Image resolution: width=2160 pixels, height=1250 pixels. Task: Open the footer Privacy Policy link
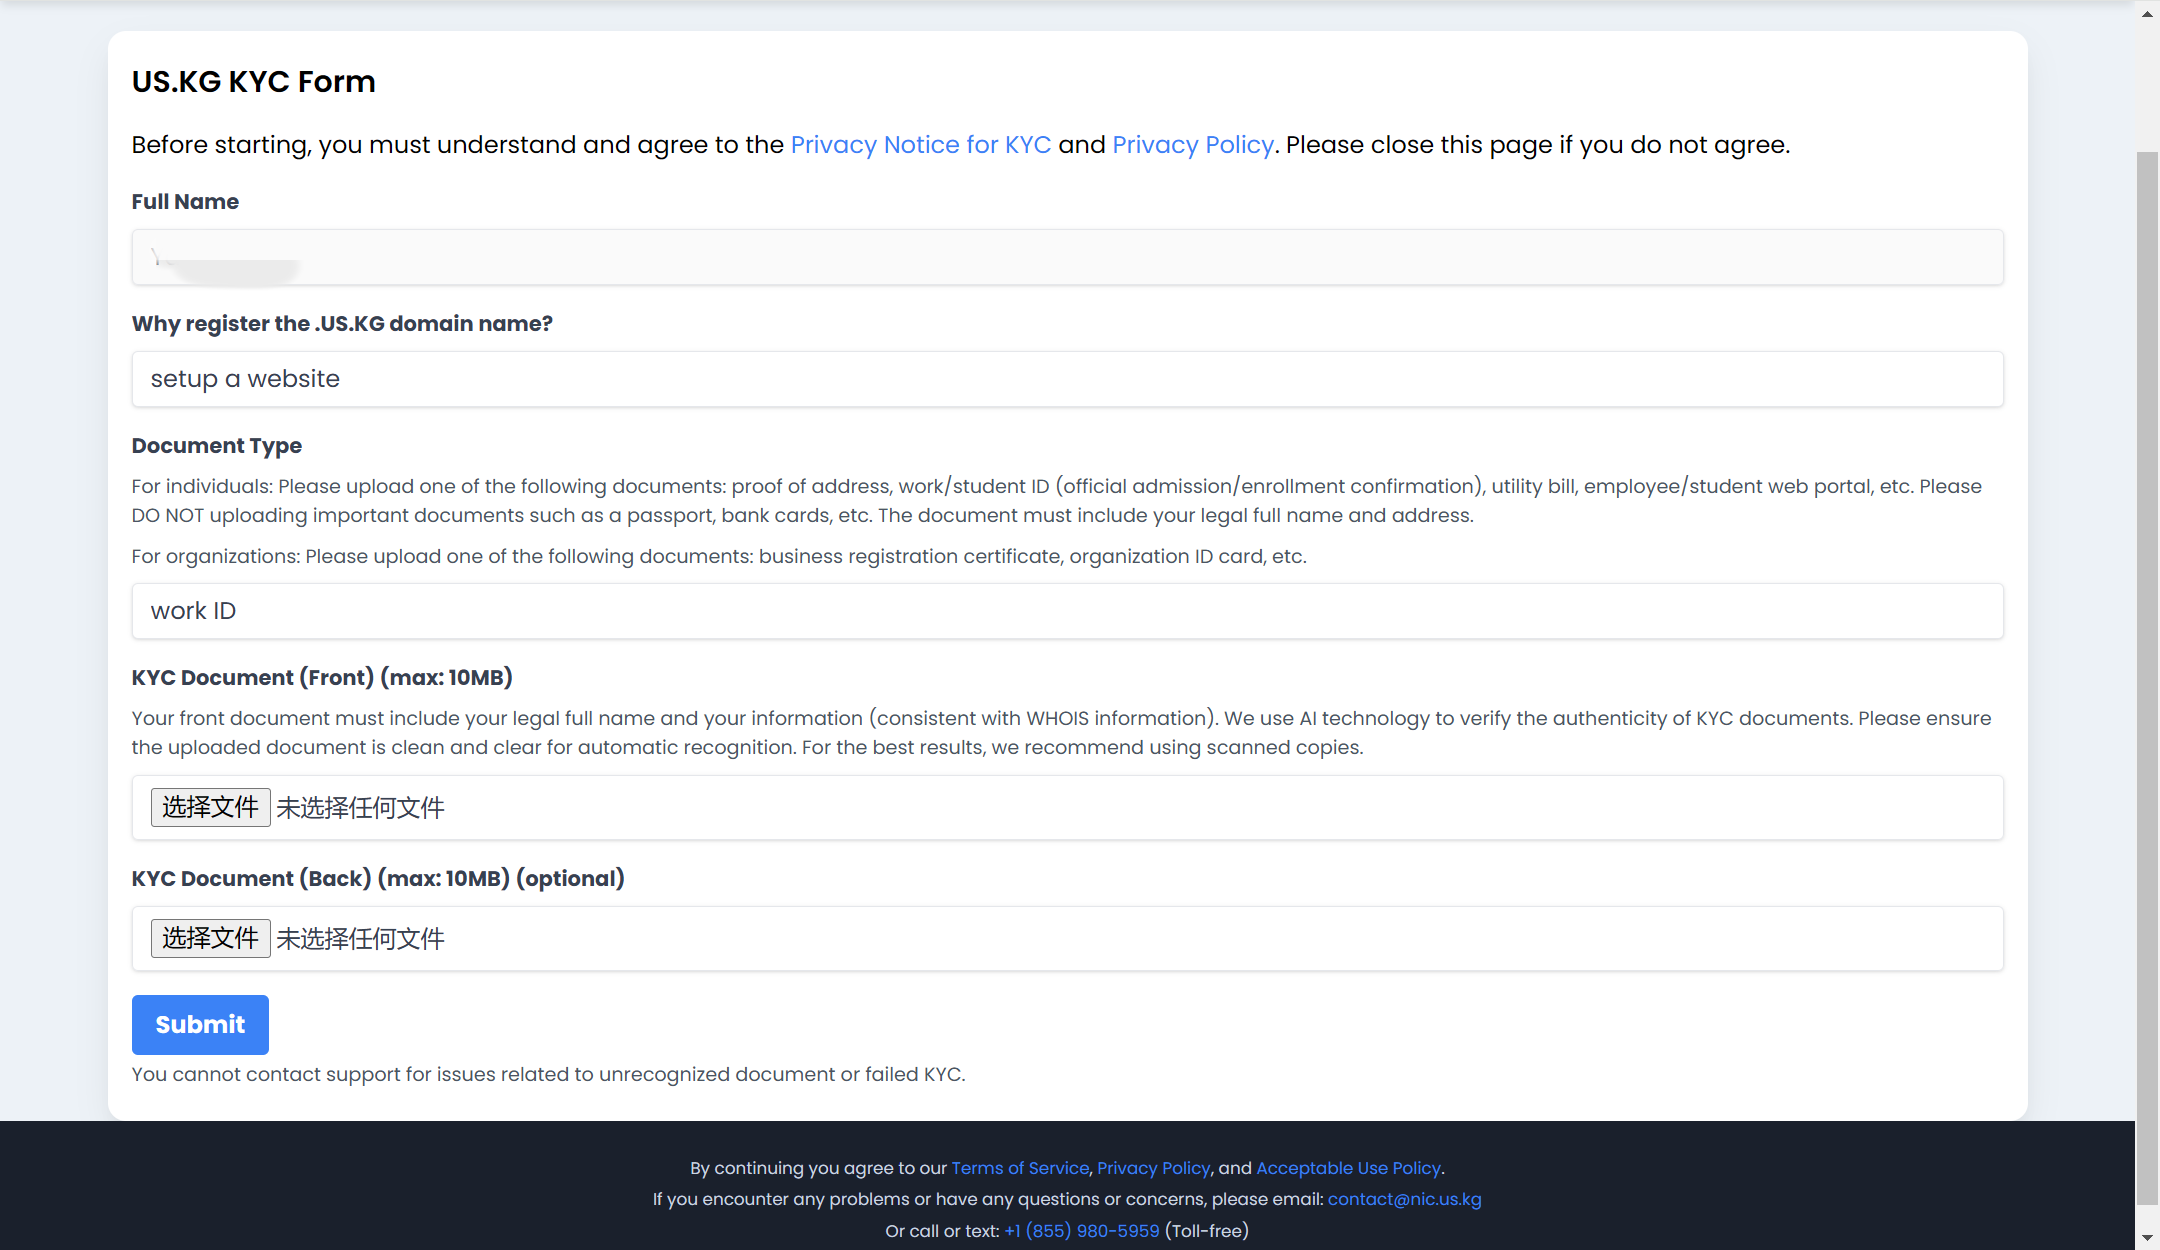coord(1153,1168)
